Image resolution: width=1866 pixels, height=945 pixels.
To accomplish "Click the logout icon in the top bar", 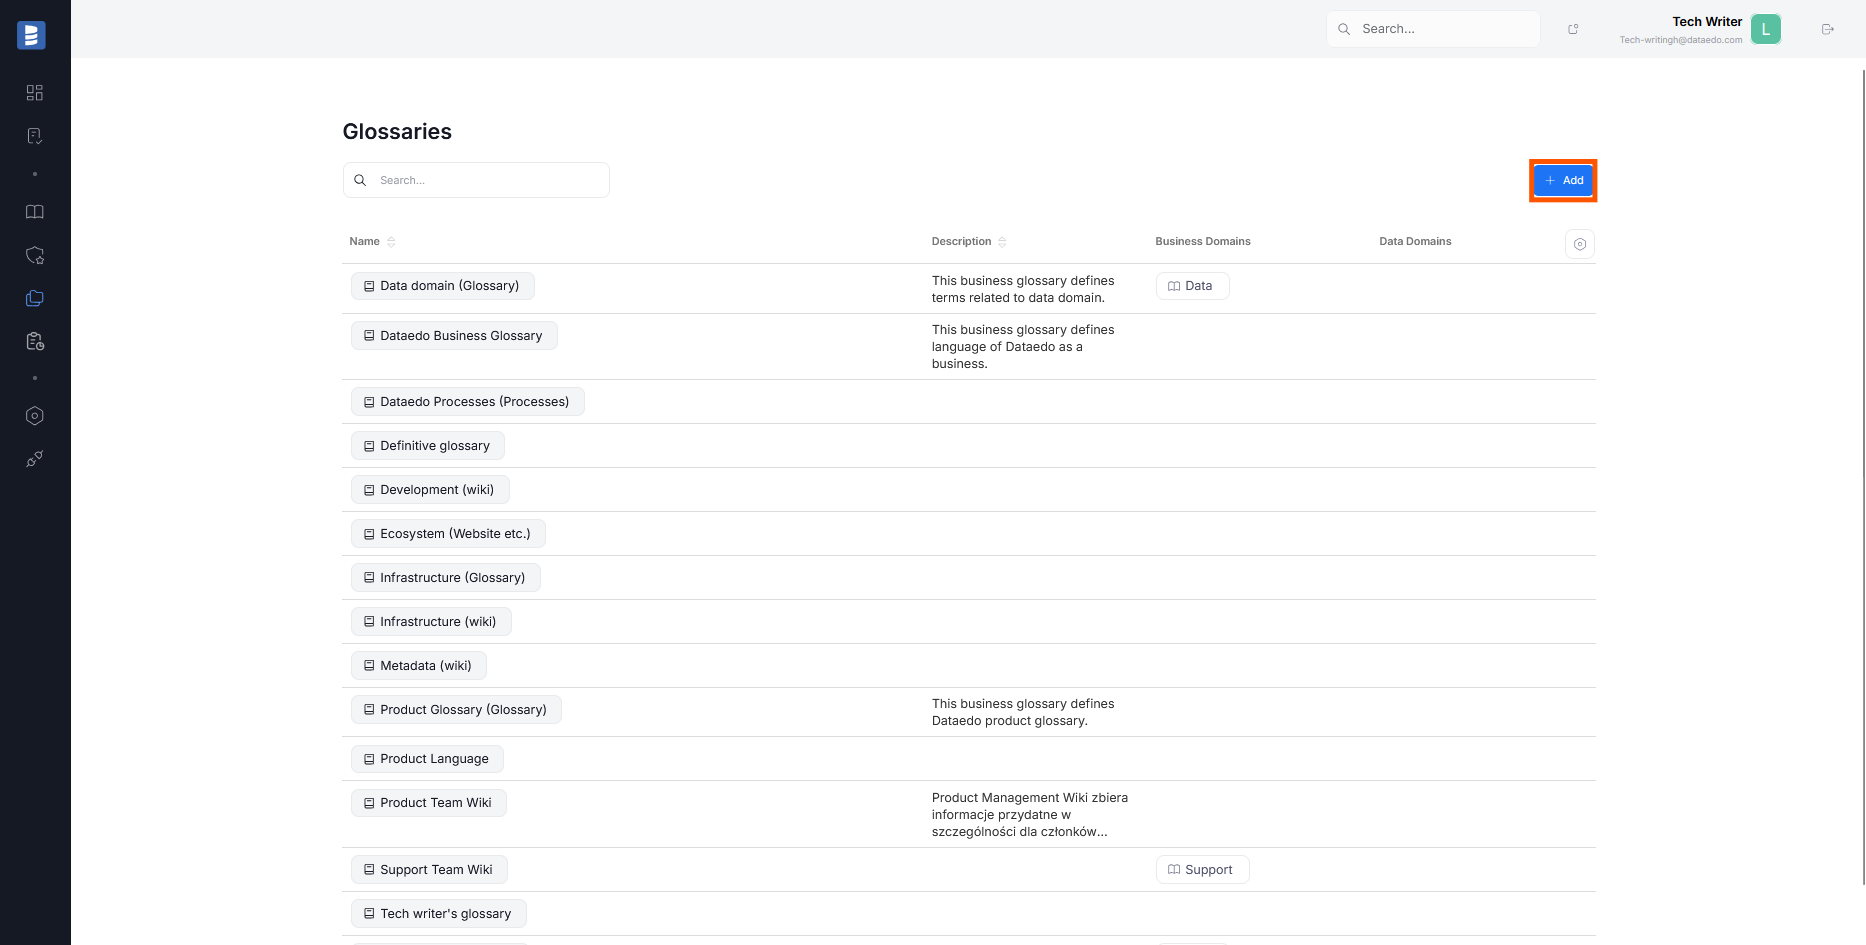I will 1827,29.
